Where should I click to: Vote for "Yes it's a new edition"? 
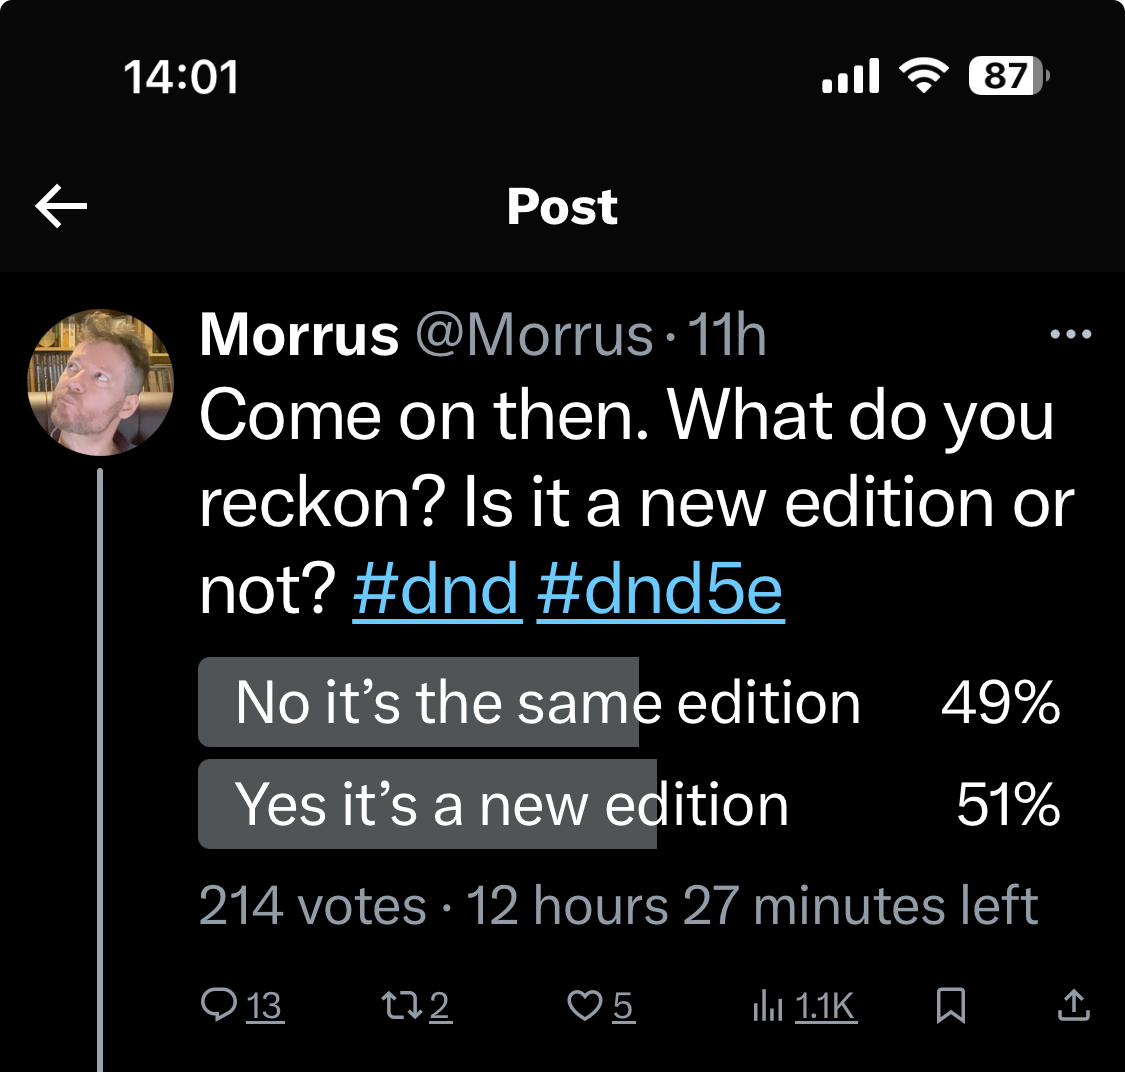point(512,805)
